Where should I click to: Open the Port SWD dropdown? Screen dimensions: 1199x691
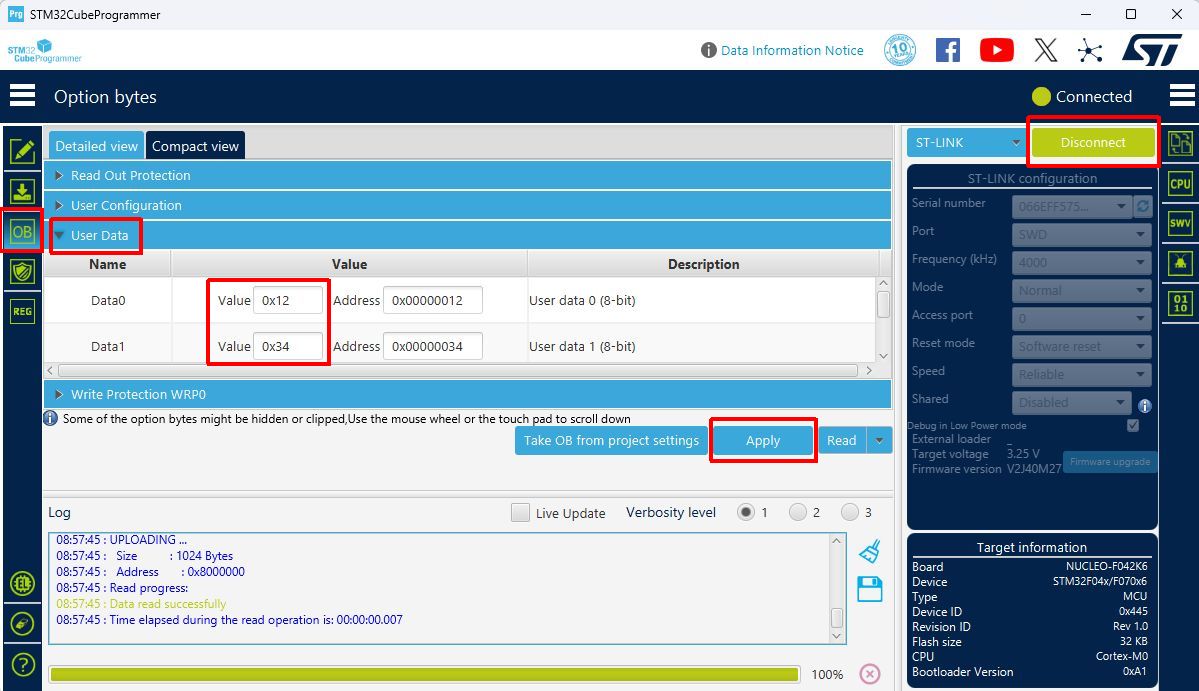1081,234
